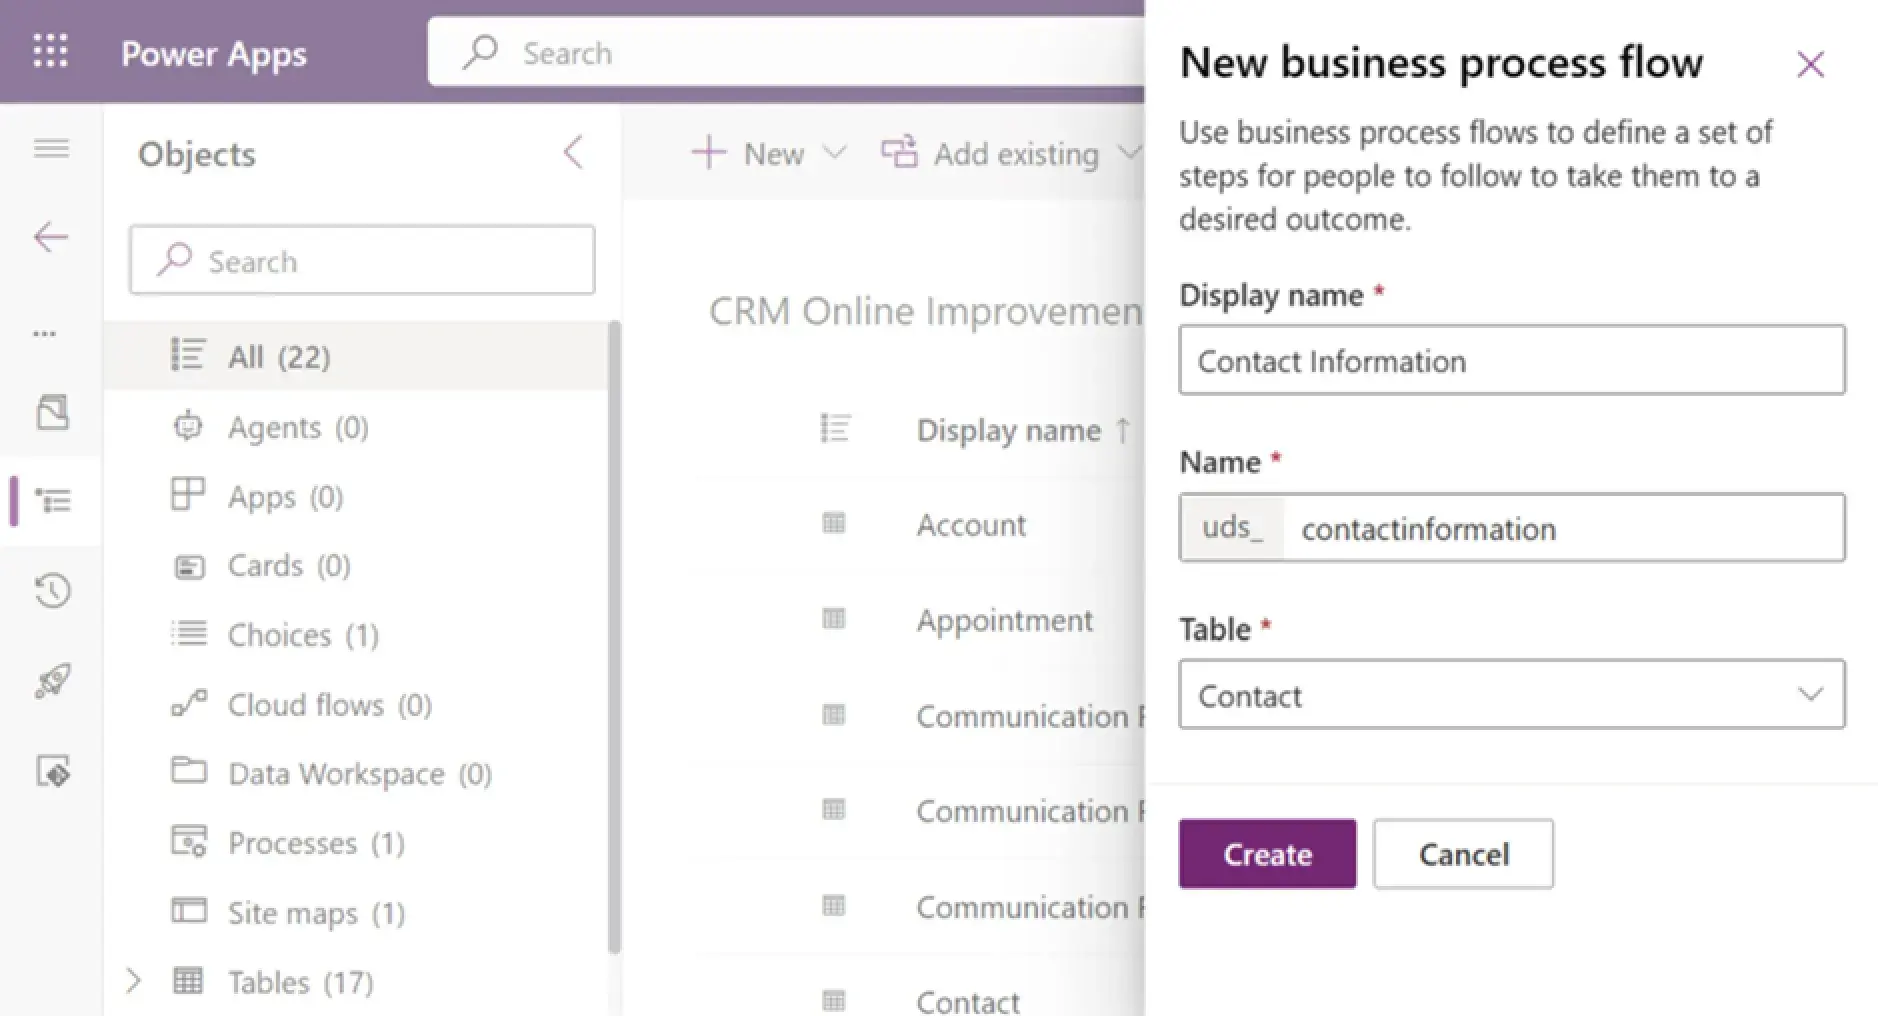Collapse the Objects panel with chevron

[573, 153]
